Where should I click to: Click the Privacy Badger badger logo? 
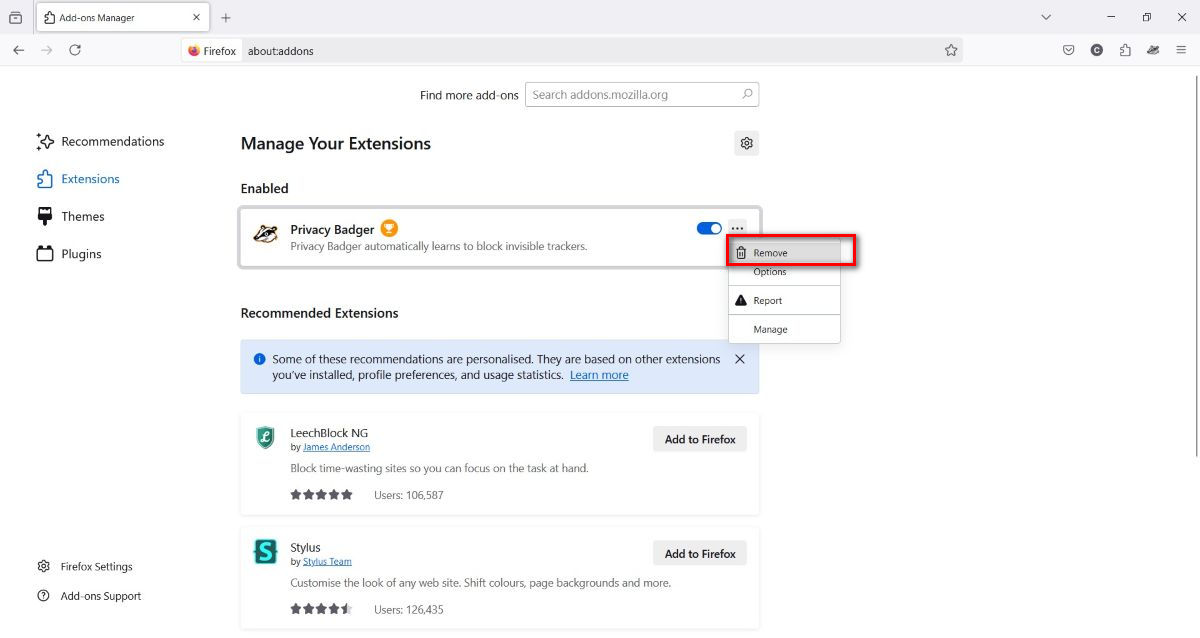pos(265,234)
